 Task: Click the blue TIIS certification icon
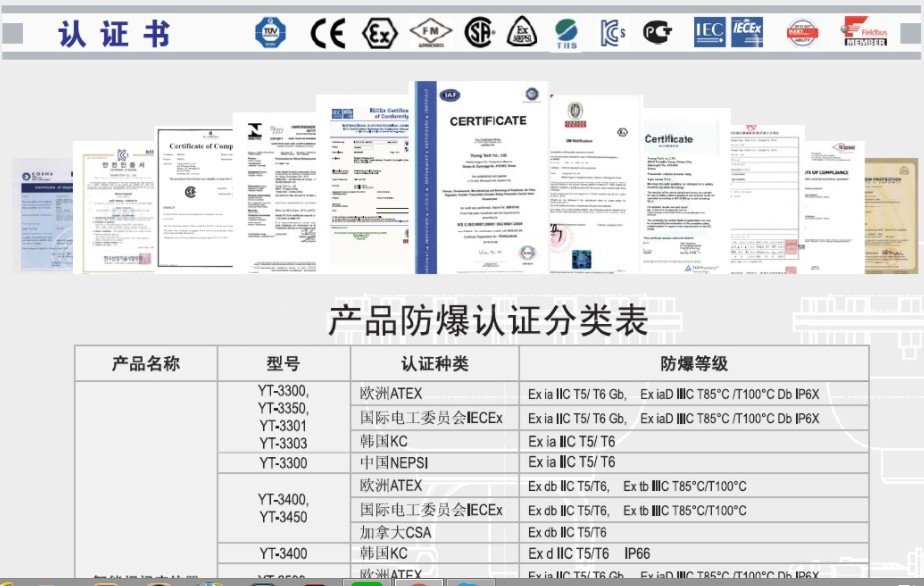pos(570,30)
